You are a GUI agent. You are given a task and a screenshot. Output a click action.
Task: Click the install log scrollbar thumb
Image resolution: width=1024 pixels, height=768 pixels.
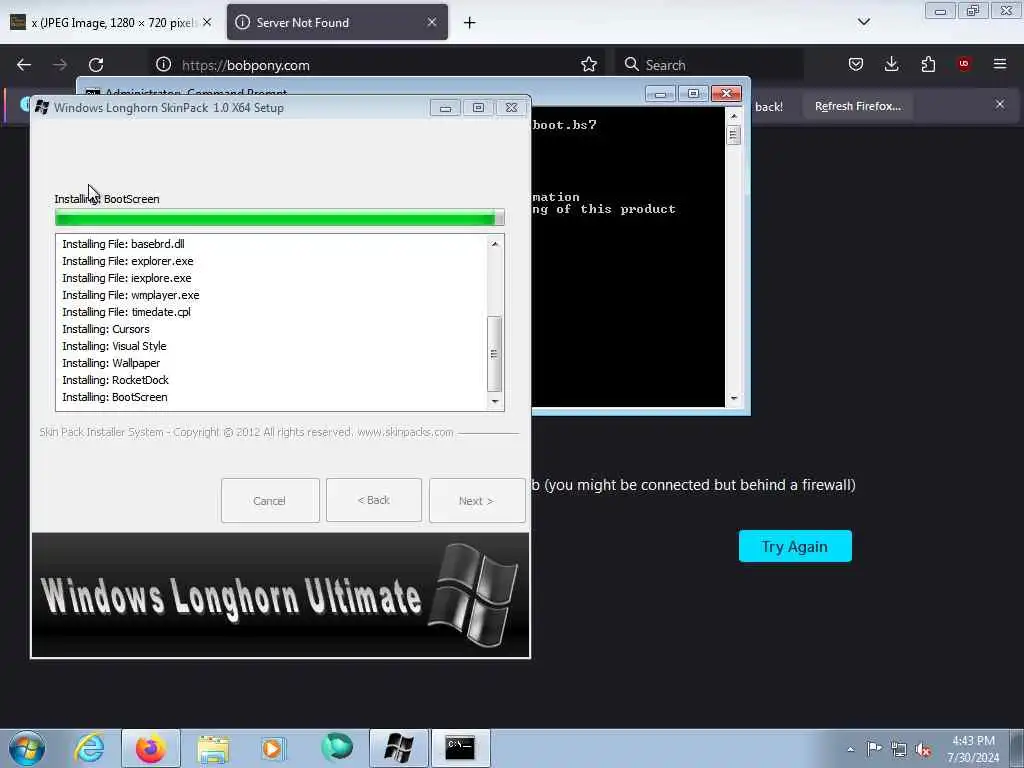(x=494, y=353)
